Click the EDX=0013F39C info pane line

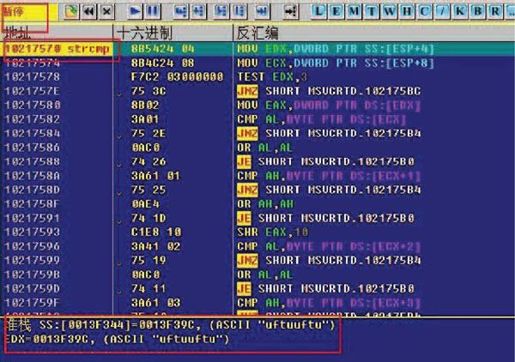pyautogui.click(x=117, y=339)
